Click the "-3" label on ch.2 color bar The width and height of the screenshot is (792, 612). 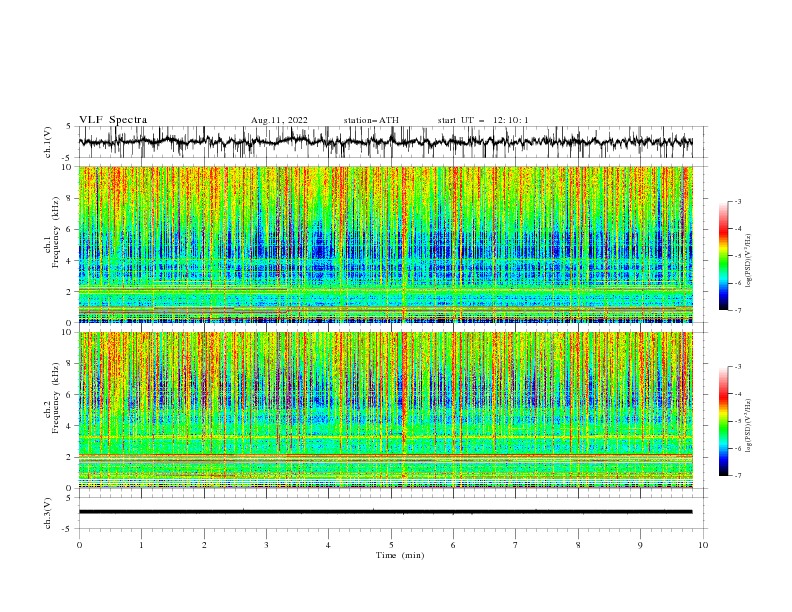[738, 367]
